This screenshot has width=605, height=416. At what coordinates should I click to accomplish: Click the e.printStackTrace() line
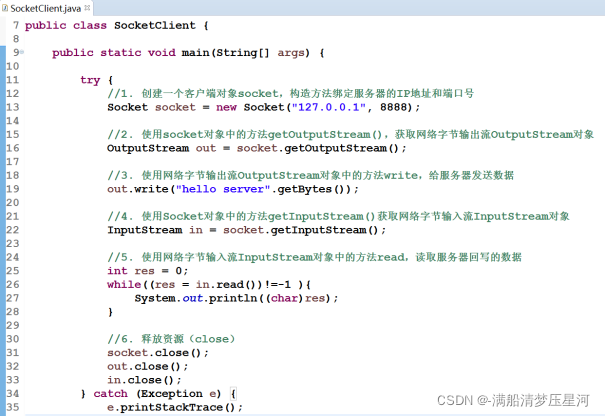175,407
